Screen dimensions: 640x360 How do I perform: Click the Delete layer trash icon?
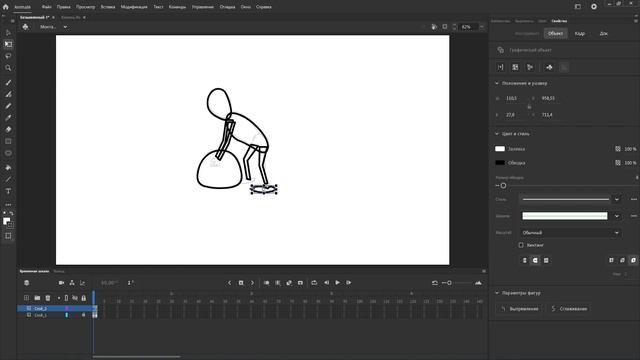click(48, 298)
